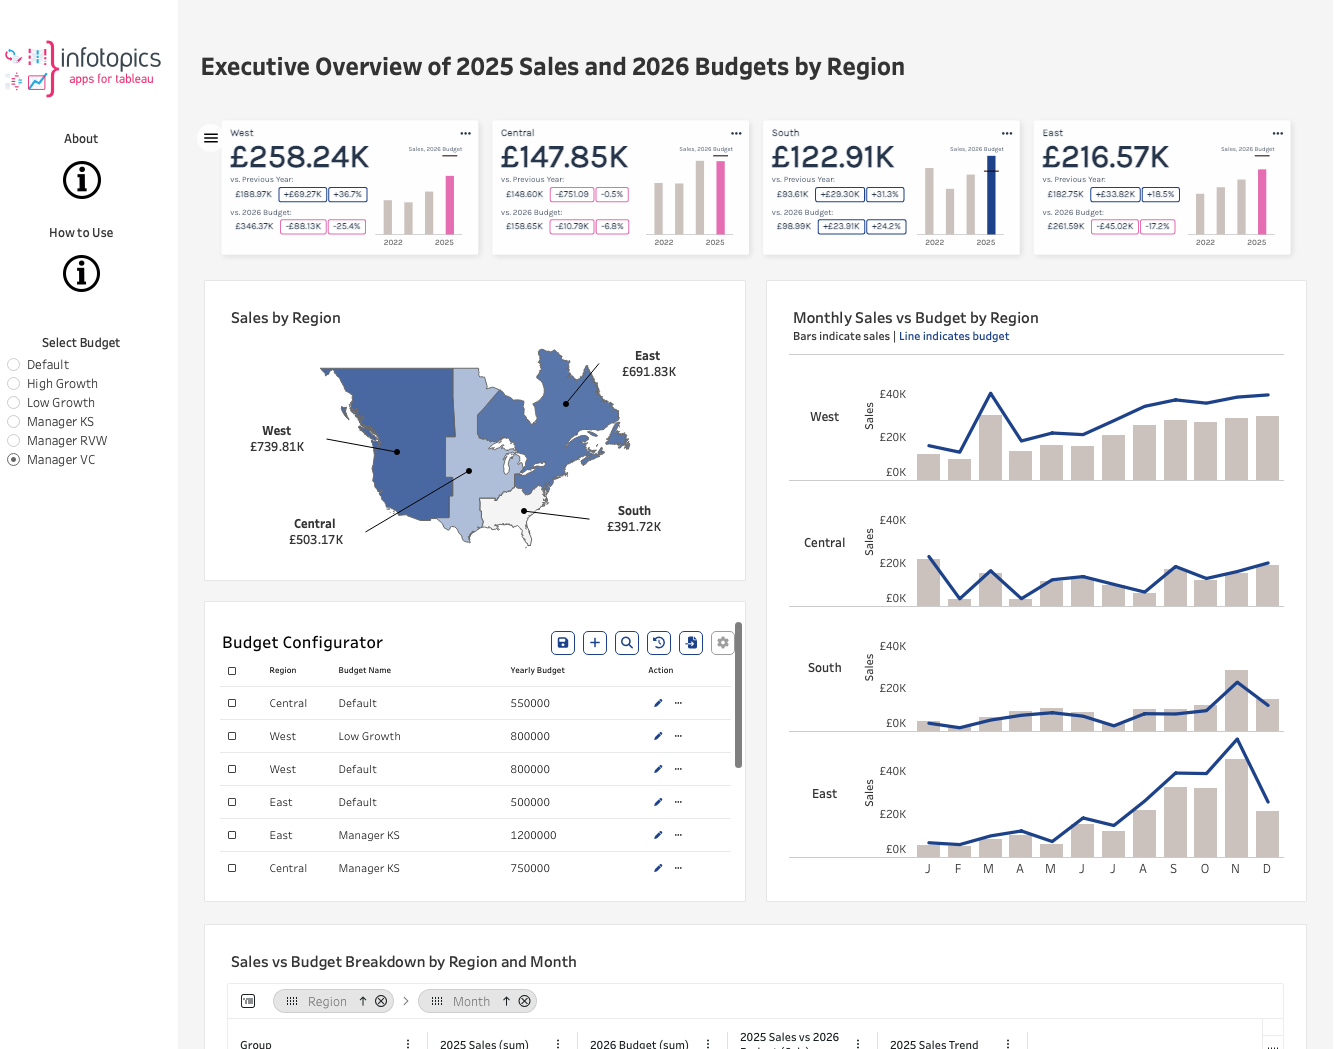Image resolution: width=1334 pixels, height=1049 pixels.
Task: Click the grouping panel icon left of Region
Action: tap(249, 1001)
